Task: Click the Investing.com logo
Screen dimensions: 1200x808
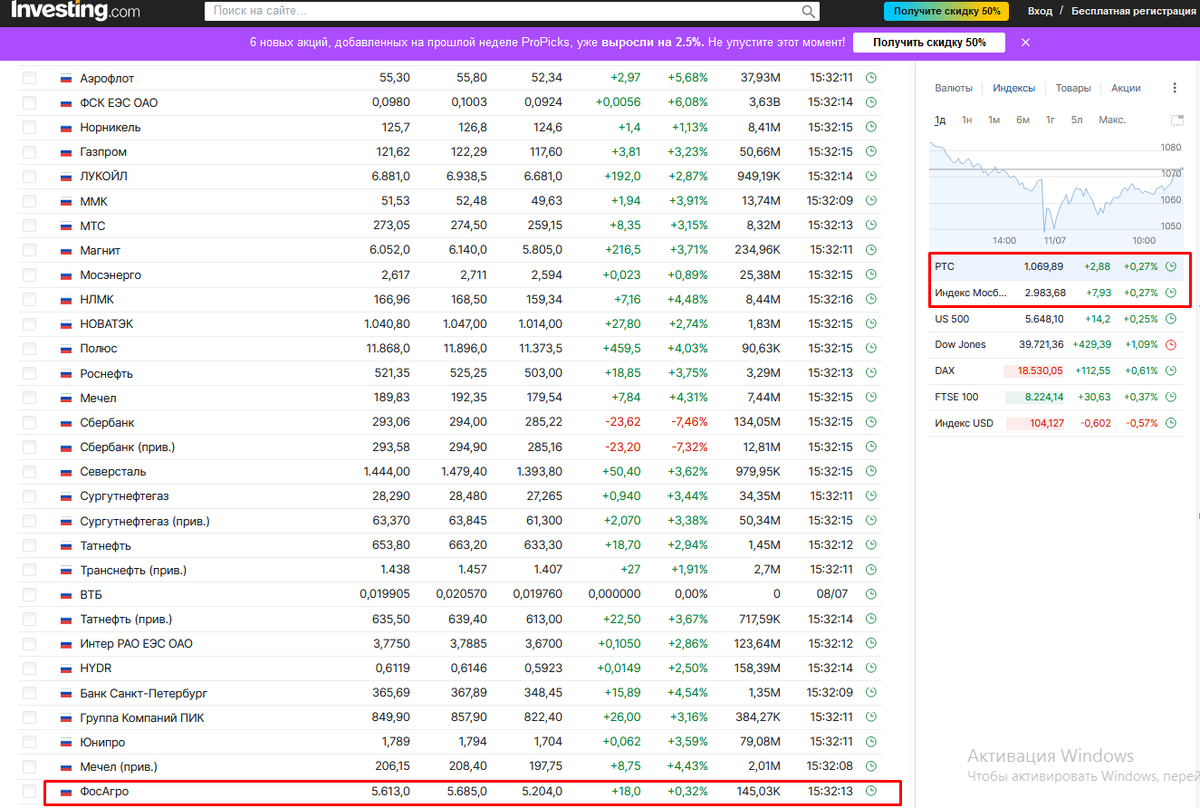Action: (x=75, y=11)
